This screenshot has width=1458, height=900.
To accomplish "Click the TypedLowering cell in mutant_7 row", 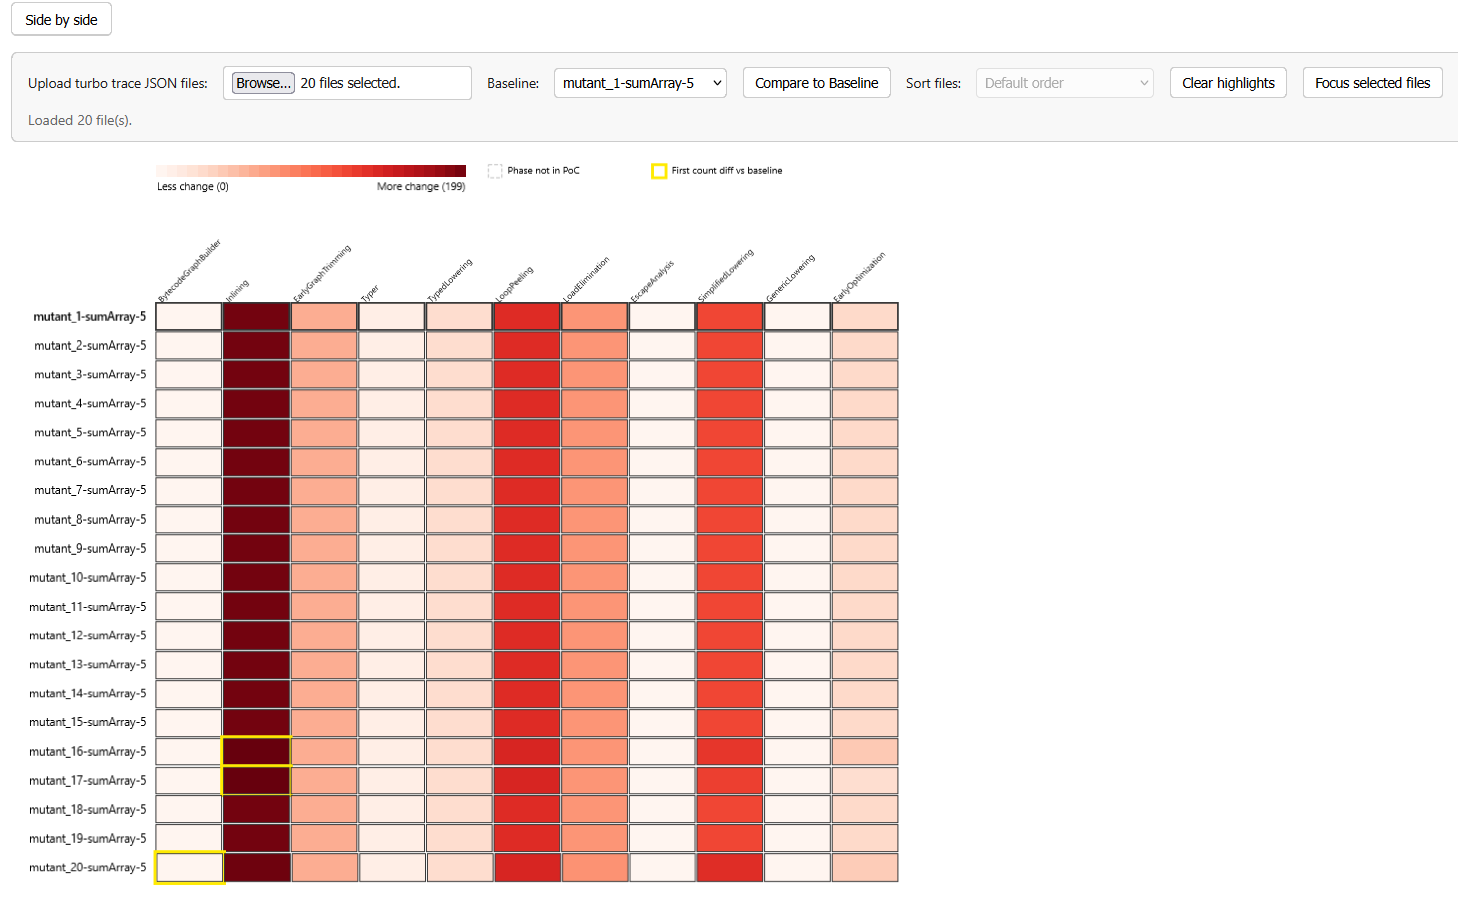I will coord(460,490).
